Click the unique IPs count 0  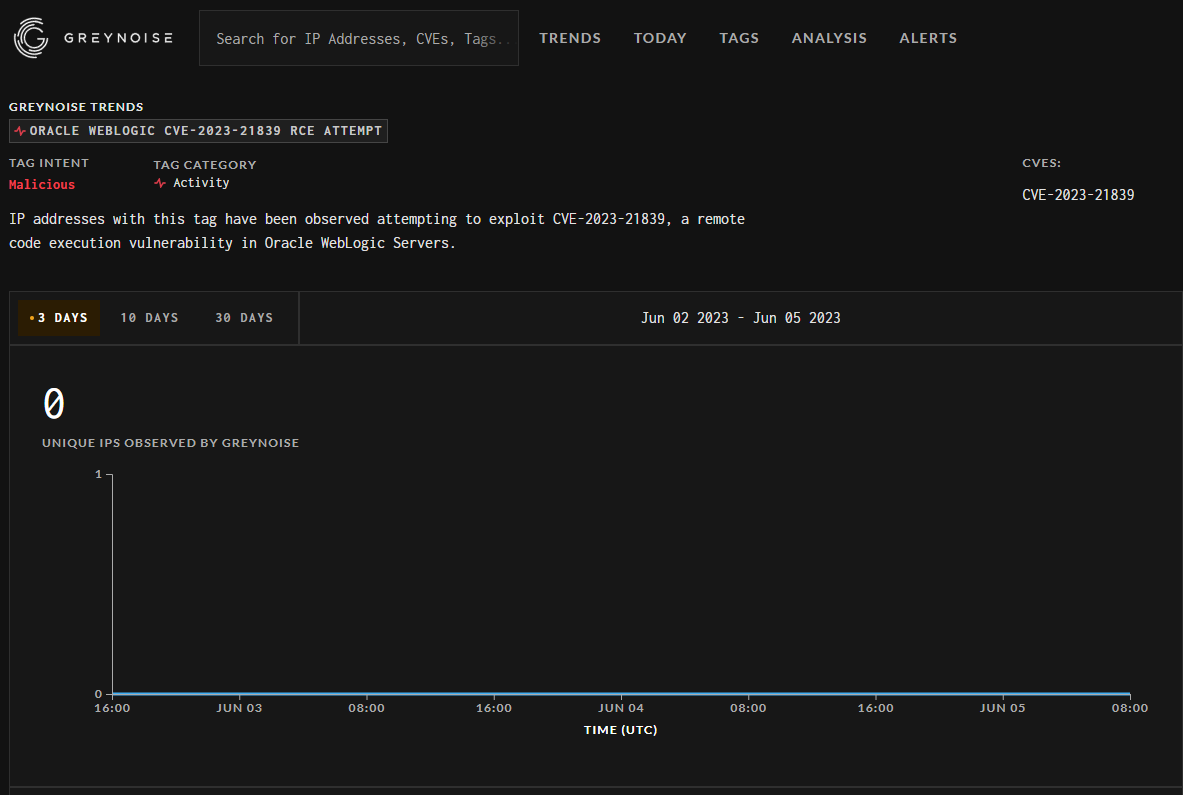54,404
